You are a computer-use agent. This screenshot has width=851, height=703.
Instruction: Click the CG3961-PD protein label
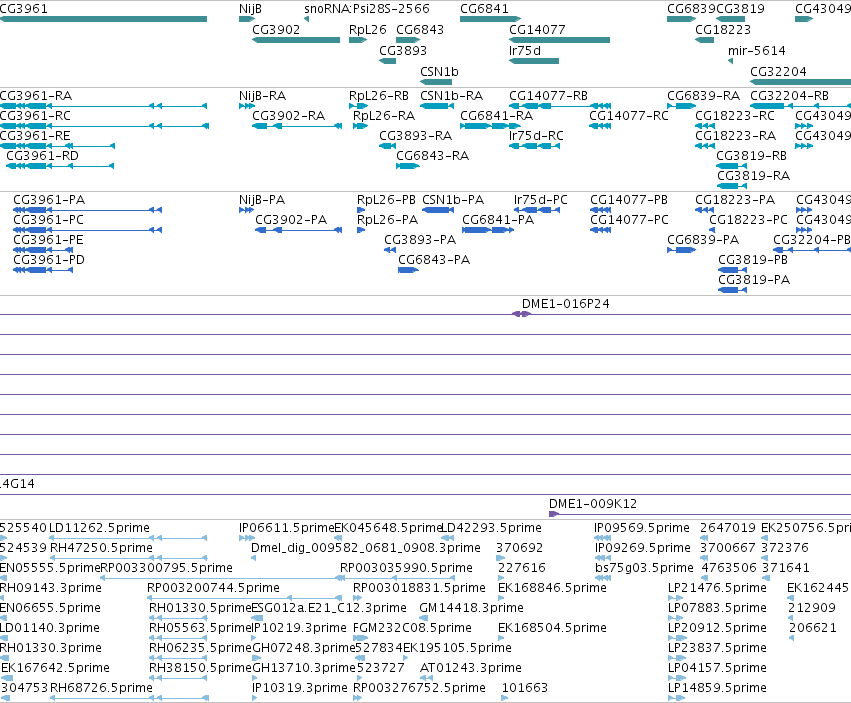[49, 260]
